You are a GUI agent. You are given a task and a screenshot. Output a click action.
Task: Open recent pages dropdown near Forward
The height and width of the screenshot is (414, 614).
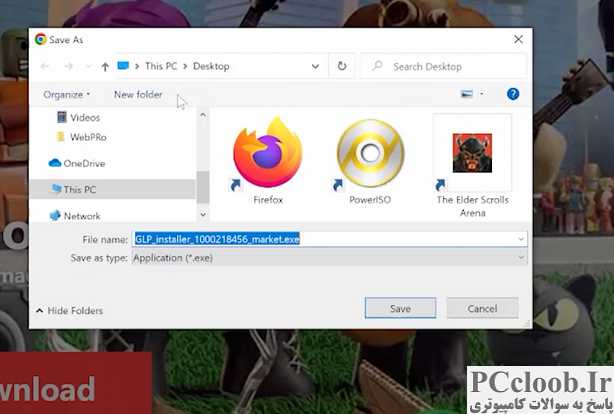pos(88,67)
